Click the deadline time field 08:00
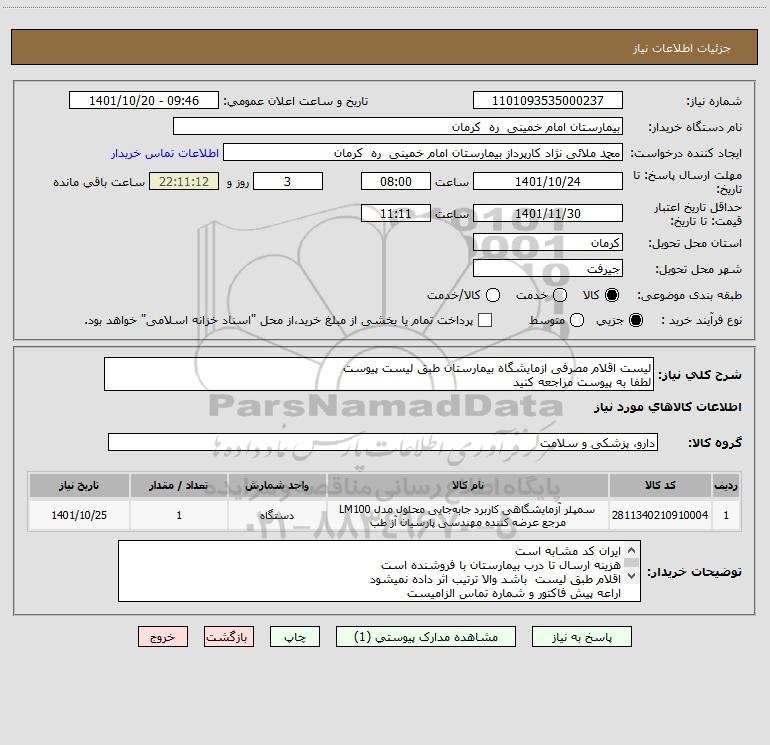The width and height of the screenshot is (770, 745). [396, 181]
